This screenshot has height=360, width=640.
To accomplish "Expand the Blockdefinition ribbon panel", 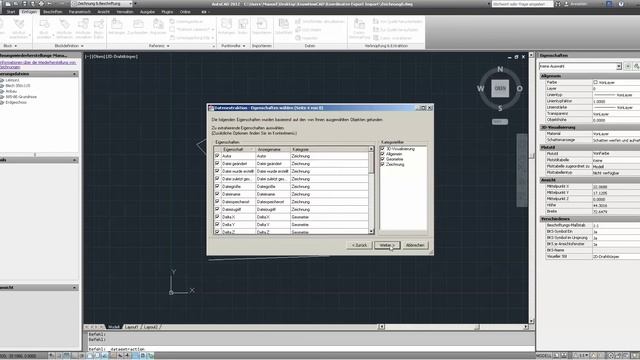I will (x=69, y=46).
